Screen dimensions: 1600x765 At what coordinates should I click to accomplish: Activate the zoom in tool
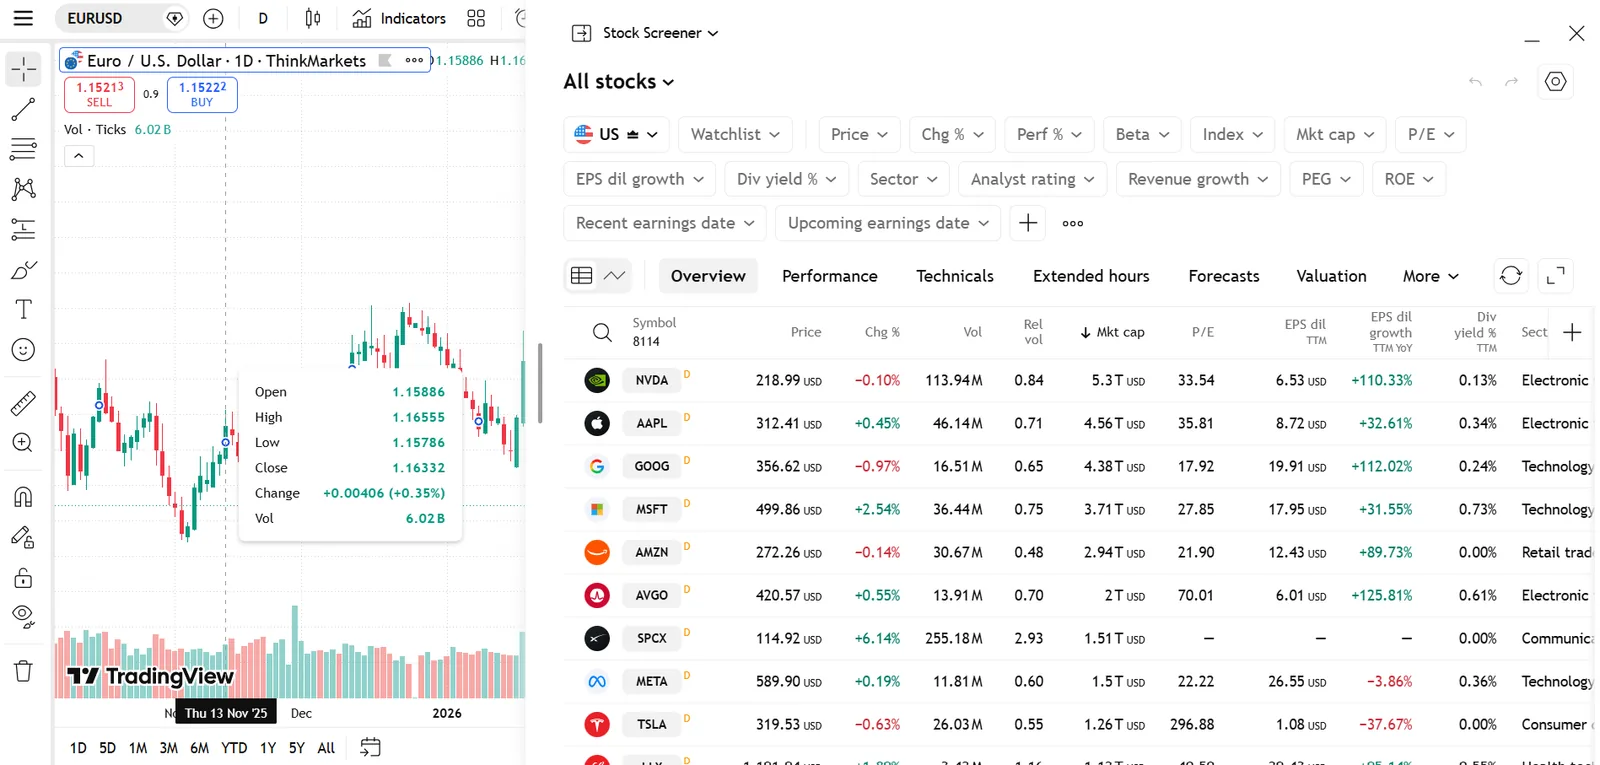coord(23,443)
